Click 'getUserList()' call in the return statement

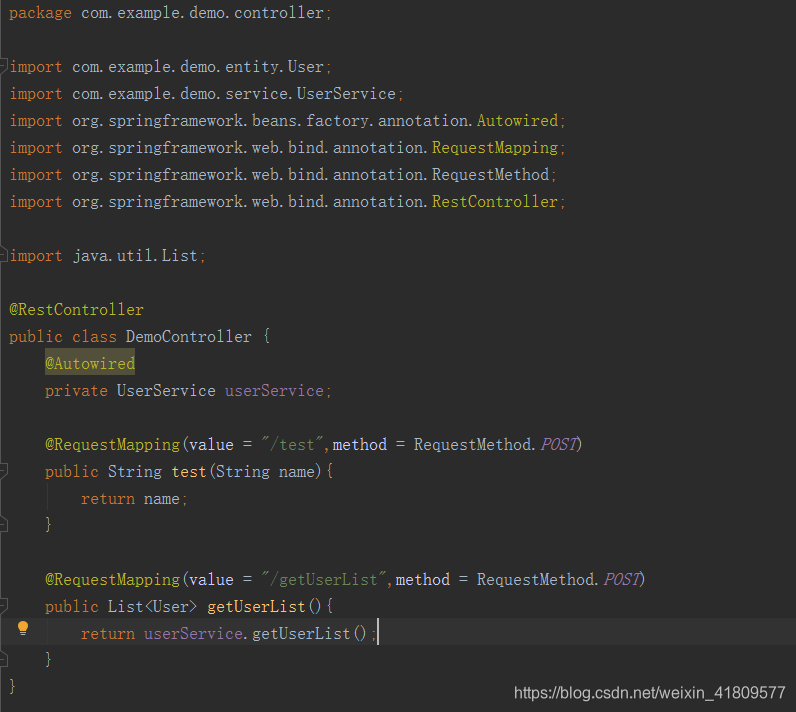click(x=309, y=633)
